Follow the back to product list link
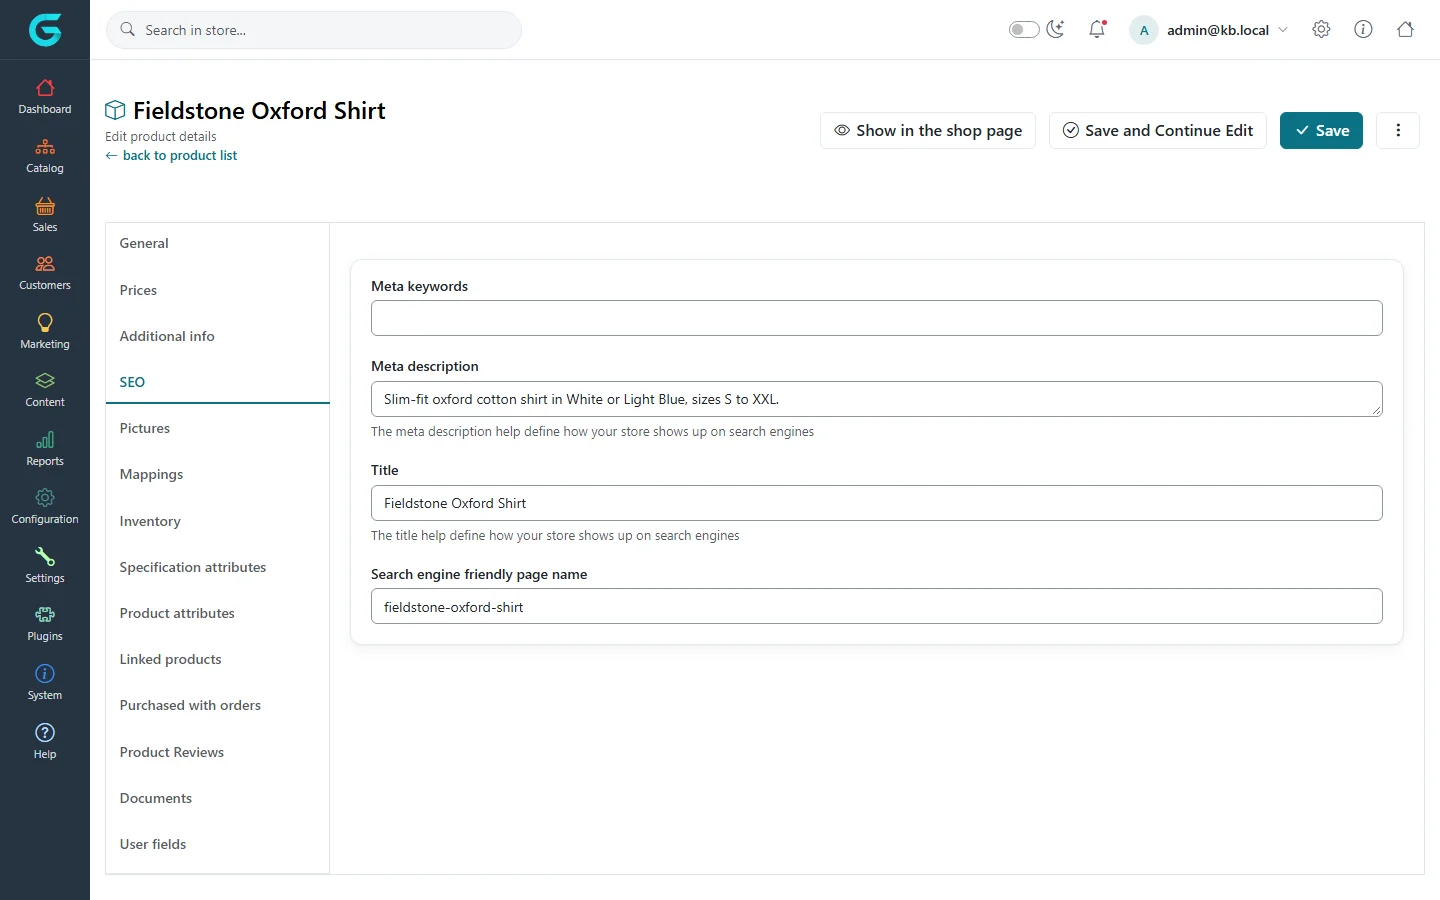 172,155
